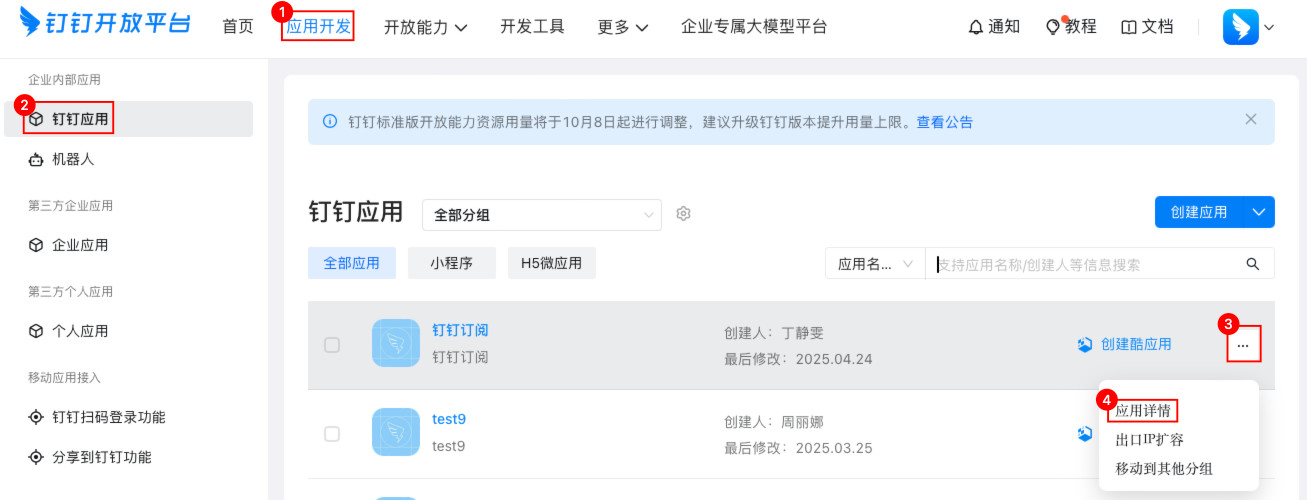The image size is (1307, 500).
Task: Choose 应用详情 from the context menu
Action: click(x=1144, y=410)
